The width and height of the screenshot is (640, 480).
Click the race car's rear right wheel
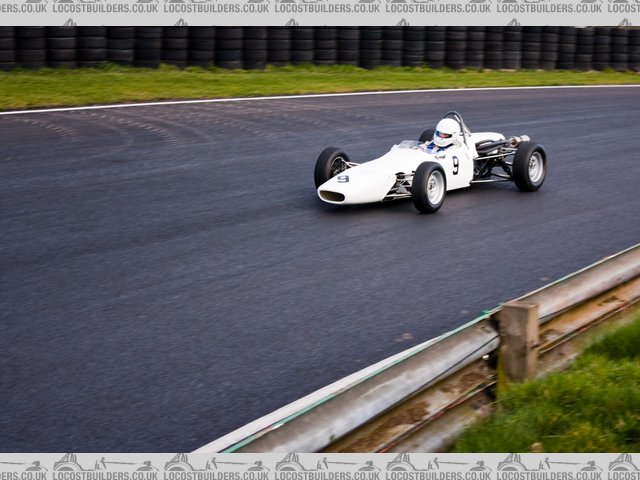point(529,166)
